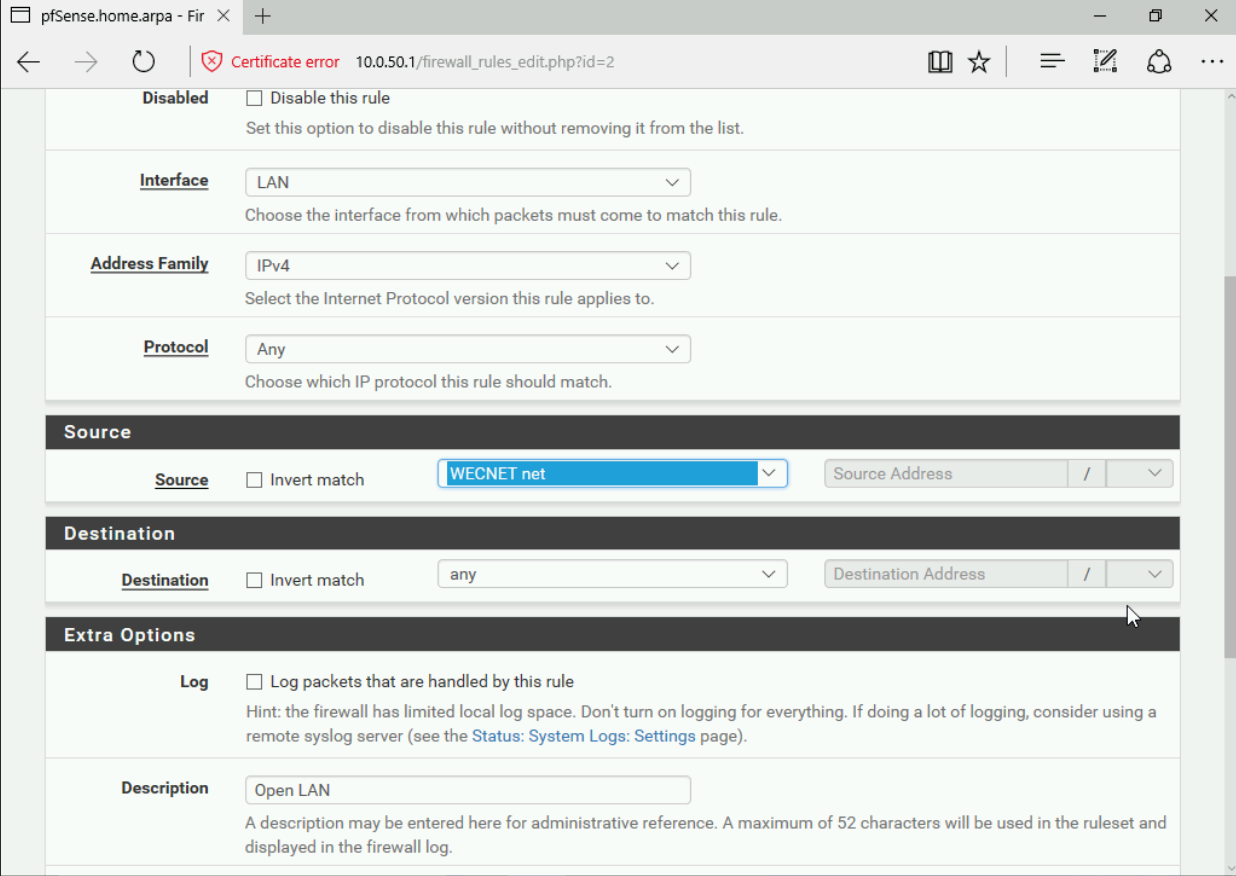Click the Favorites star icon
The height and width of the screenshot is (876, 1236).
pos(979,62)
